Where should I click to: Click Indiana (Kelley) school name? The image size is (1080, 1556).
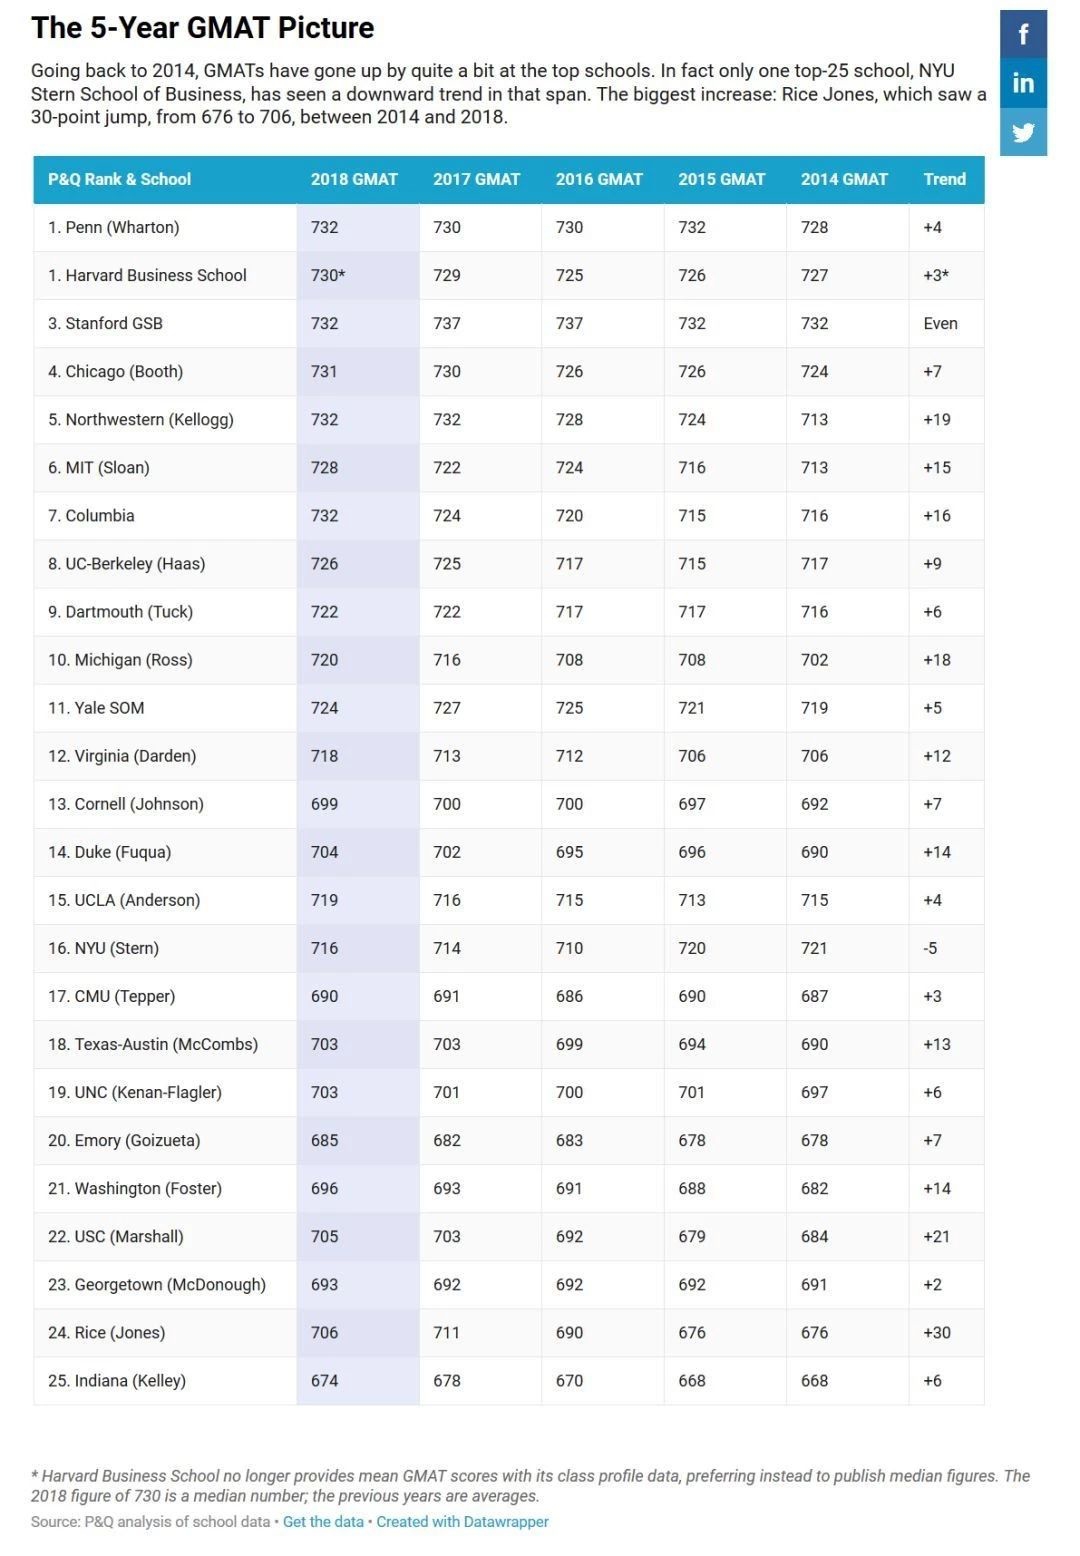(117, 1380)
